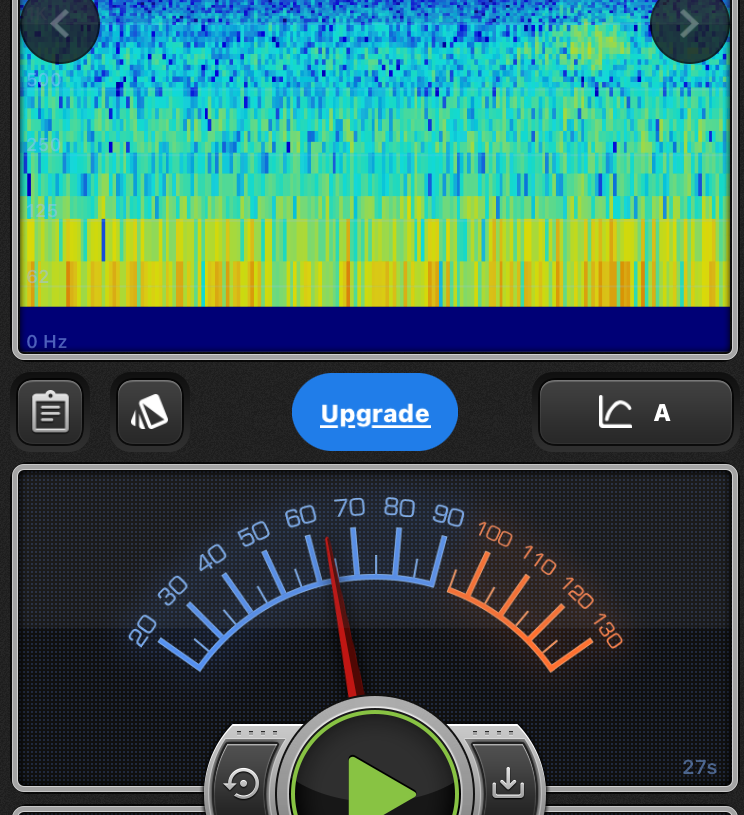The width and height of the screenshot is (744, 815).
Task: Click the 20 mark on the dial
Action: tap(143, 630)
